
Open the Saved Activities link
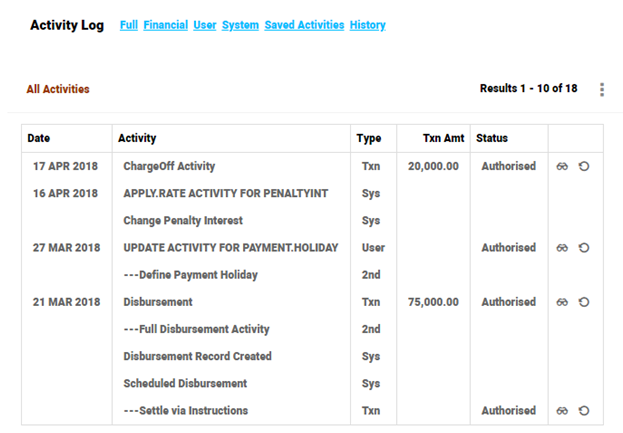[304, 25]
